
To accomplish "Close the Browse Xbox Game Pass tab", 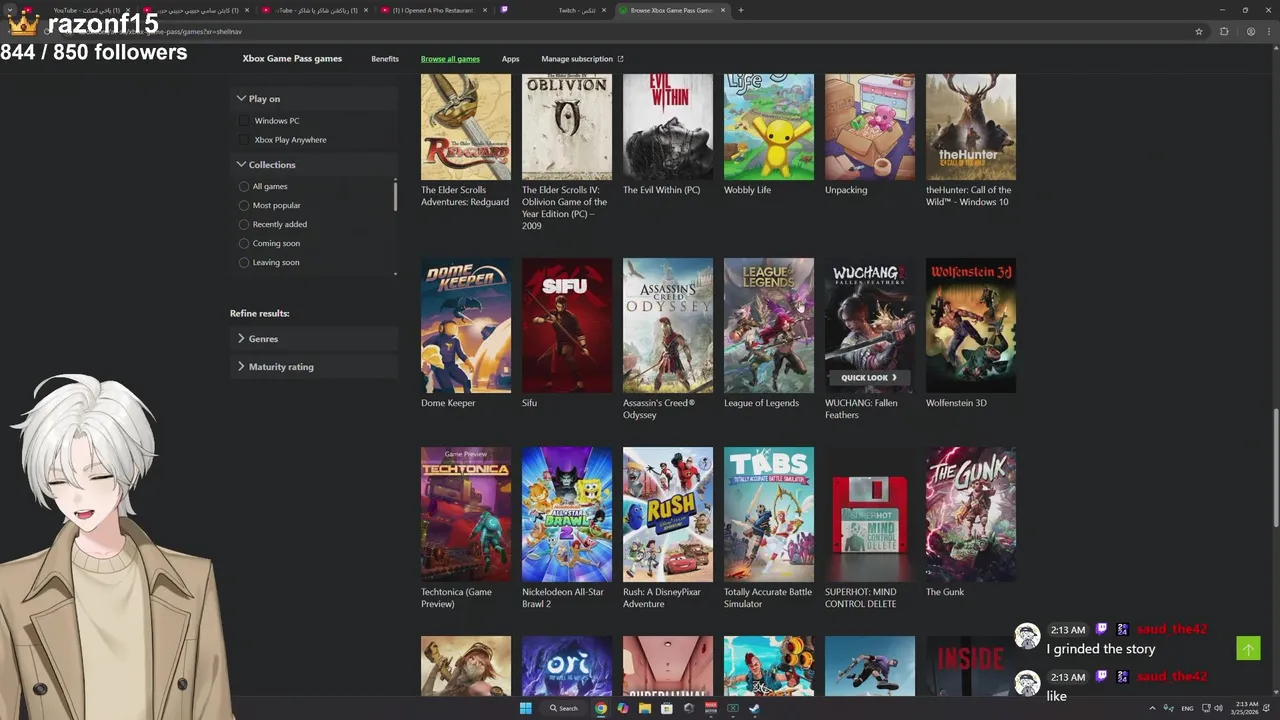I will tap(723, 10).
